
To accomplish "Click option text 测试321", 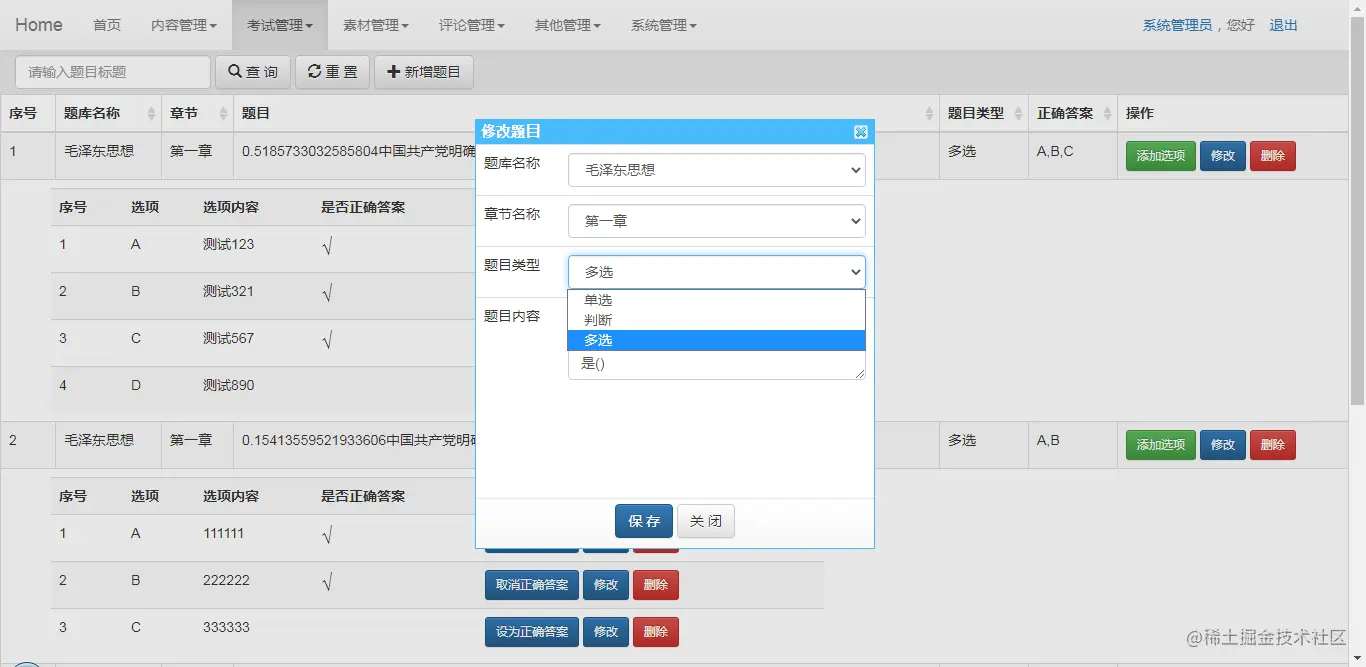I will tap(228, 291).
